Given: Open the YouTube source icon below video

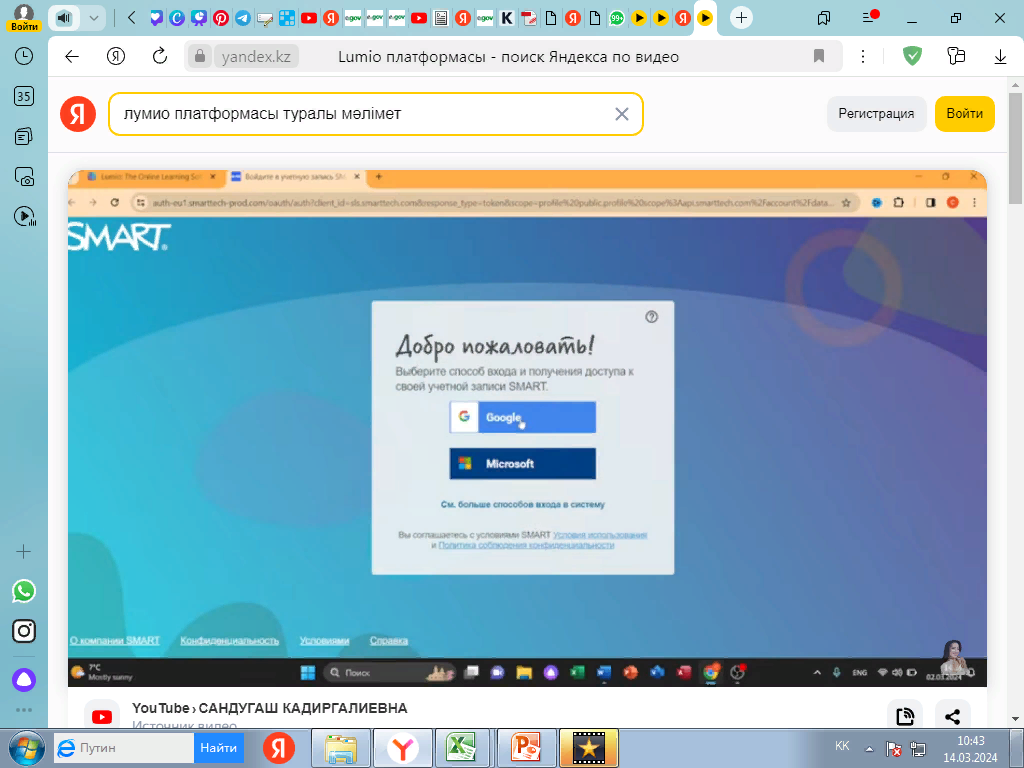Looking at the screenshot, I should click(102, 716).
